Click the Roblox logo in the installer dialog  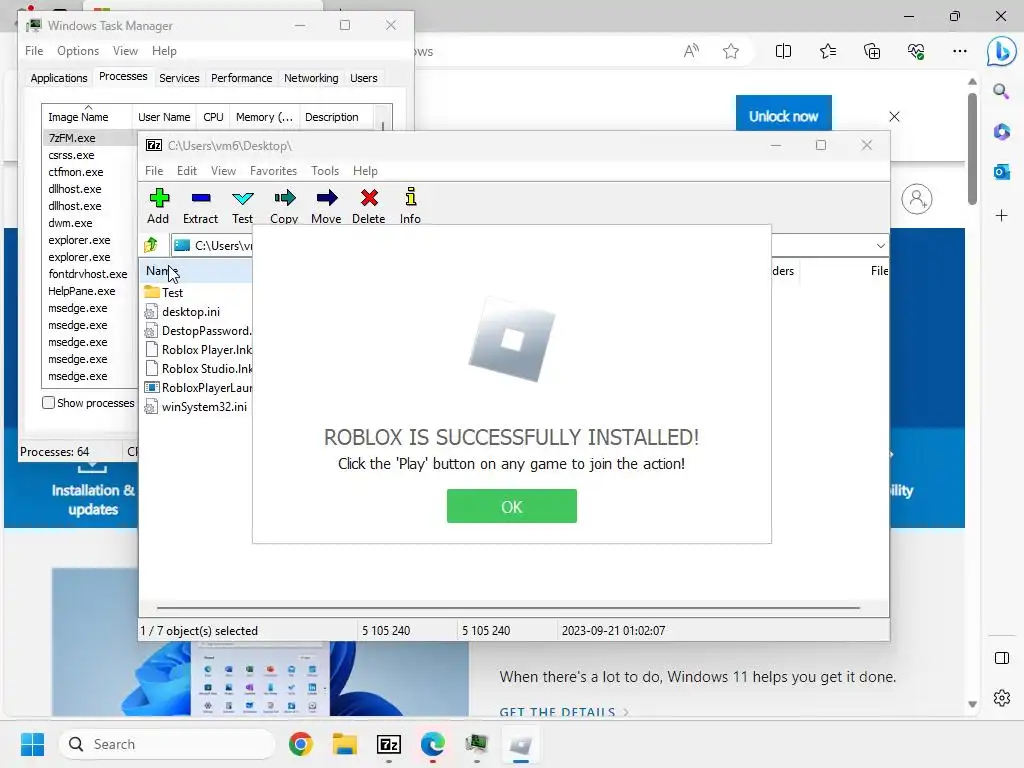[512, 338]
